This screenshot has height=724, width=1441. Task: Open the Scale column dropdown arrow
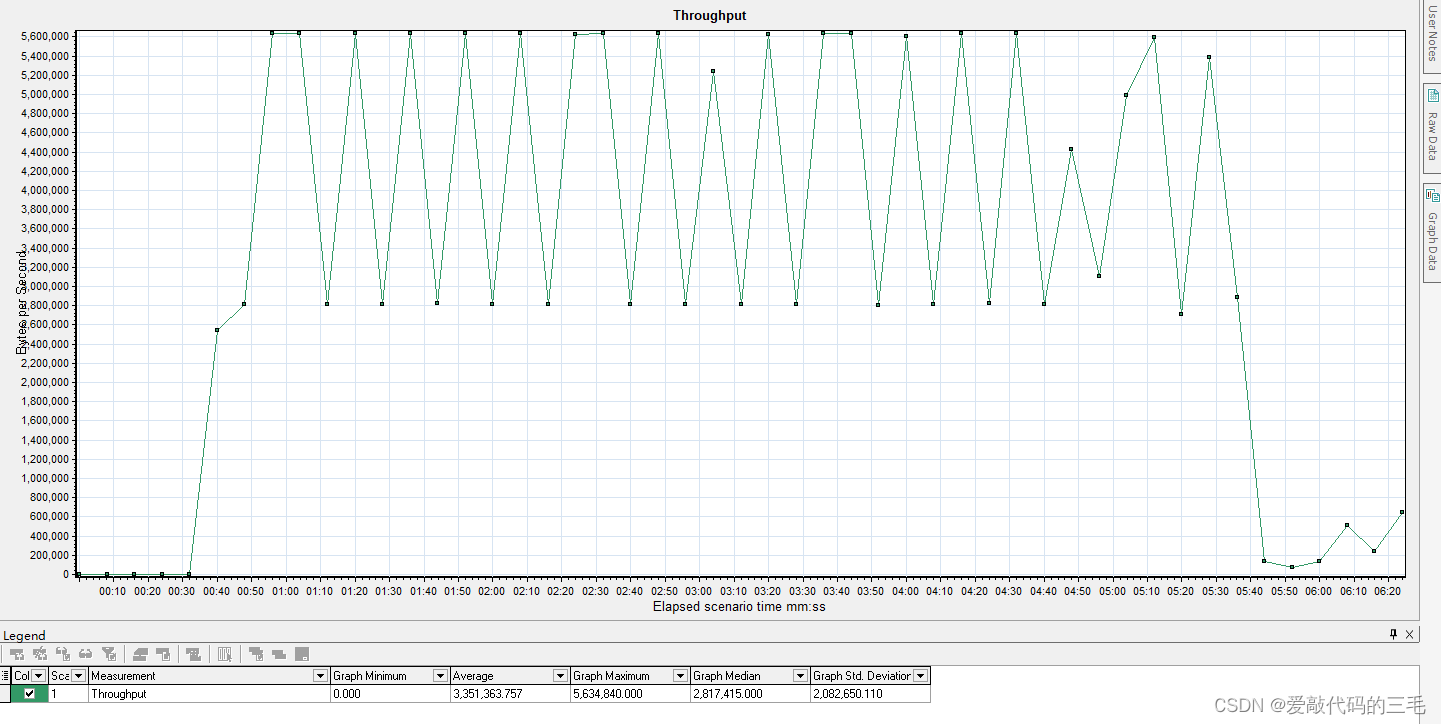78,675
